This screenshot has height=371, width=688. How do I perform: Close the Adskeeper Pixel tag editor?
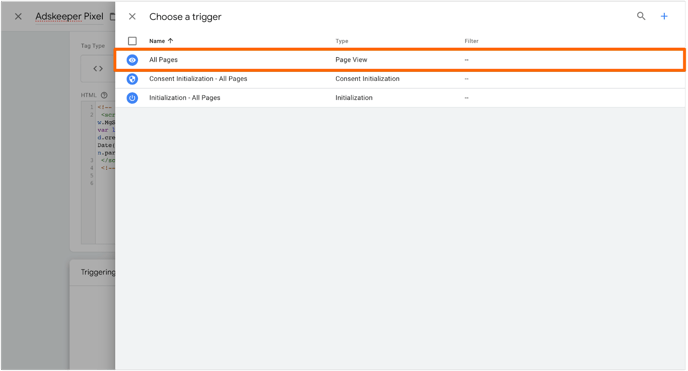tap(18, 17)
